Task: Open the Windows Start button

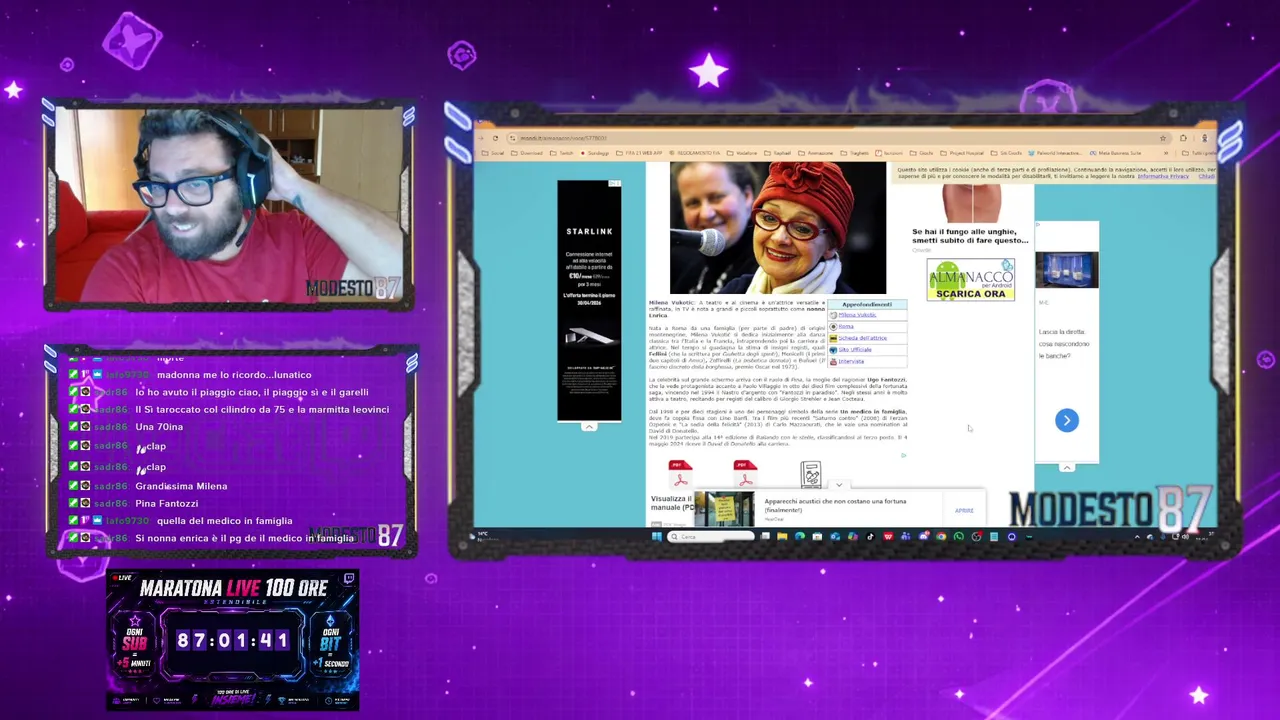Action: coord(657,536)
